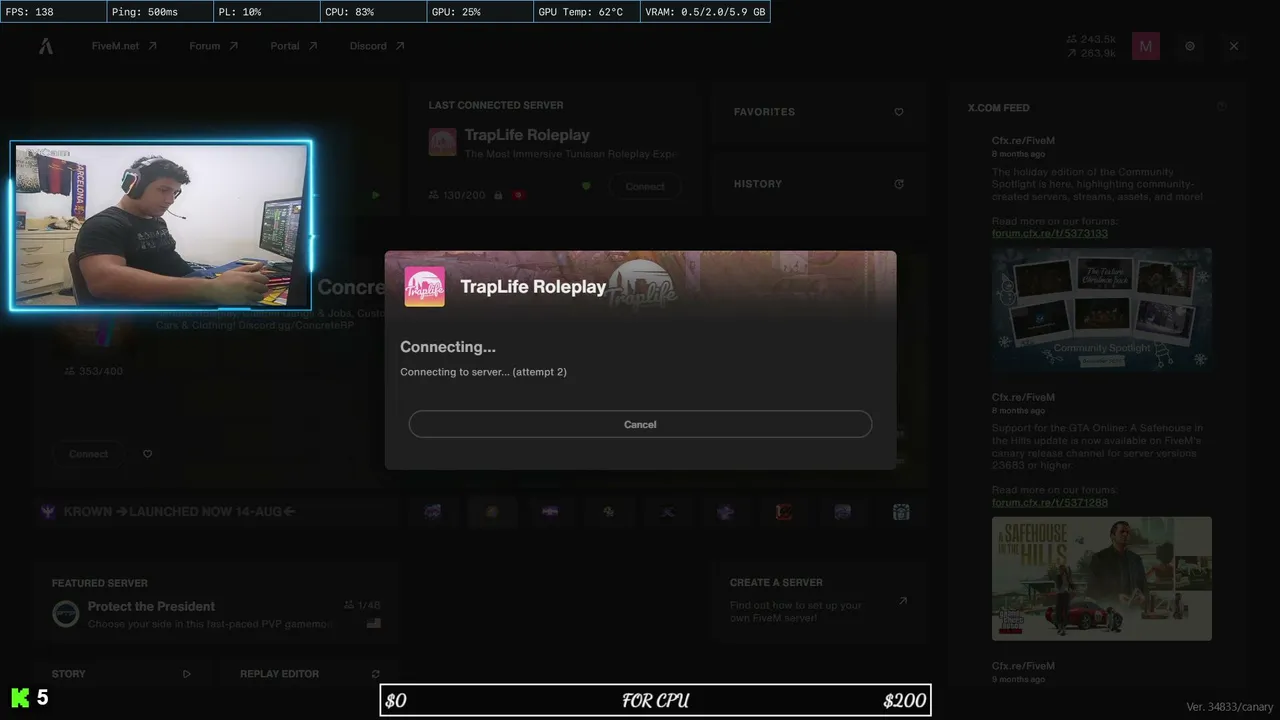Click the refresh icon beside Replay Editor

point(375,674)
